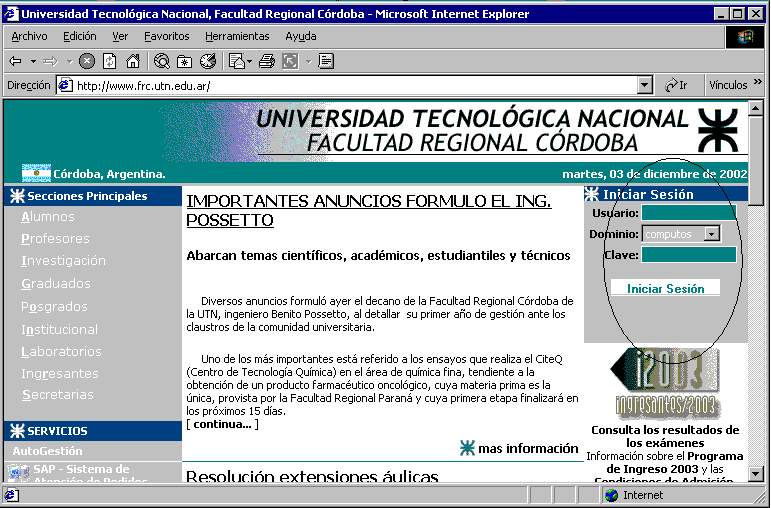Click the UTN logo in the banner
This screenshot has height=508, width=771.
[x=718, y=131]
